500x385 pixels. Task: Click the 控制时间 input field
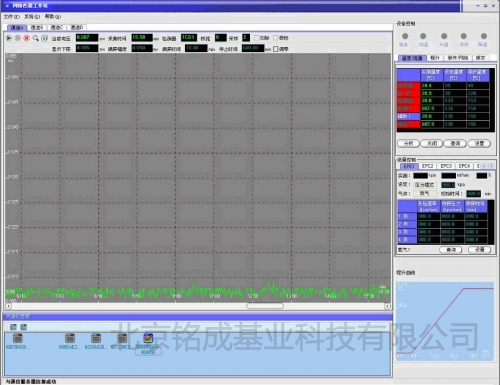[474, 193]
